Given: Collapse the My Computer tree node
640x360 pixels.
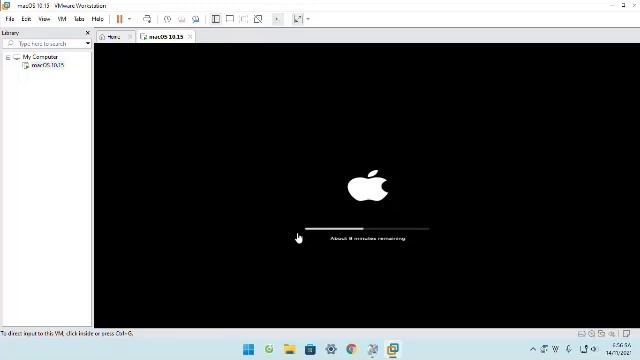Looking at the screenshot, I should click(8, 58).
